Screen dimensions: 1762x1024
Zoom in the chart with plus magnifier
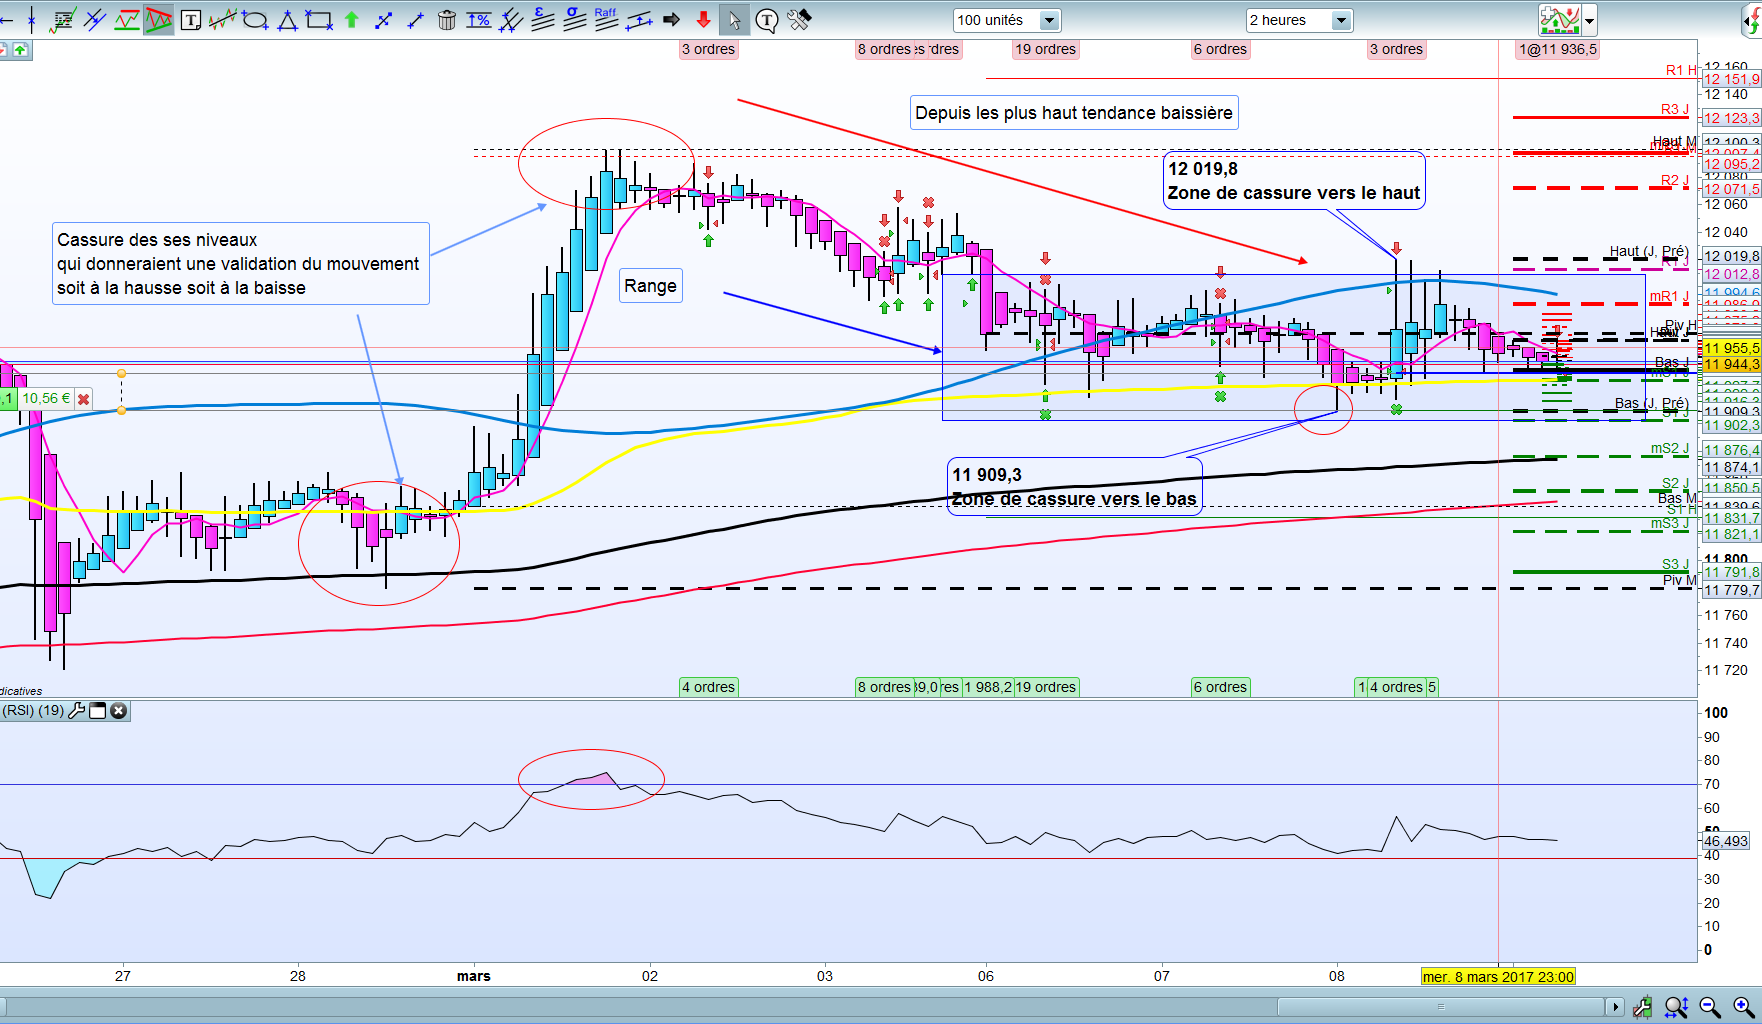click(1744, 1007)
